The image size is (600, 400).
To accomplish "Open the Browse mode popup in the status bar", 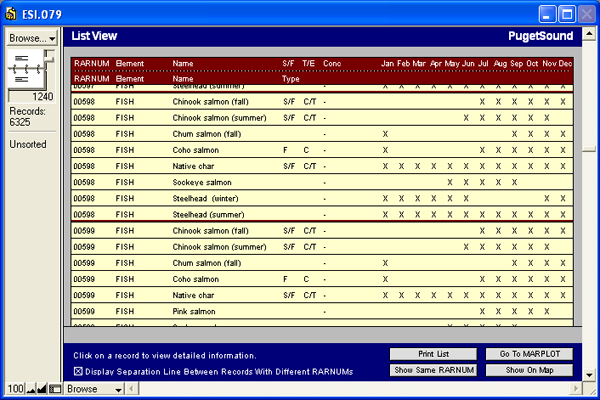I will click(x=94, y=389).
